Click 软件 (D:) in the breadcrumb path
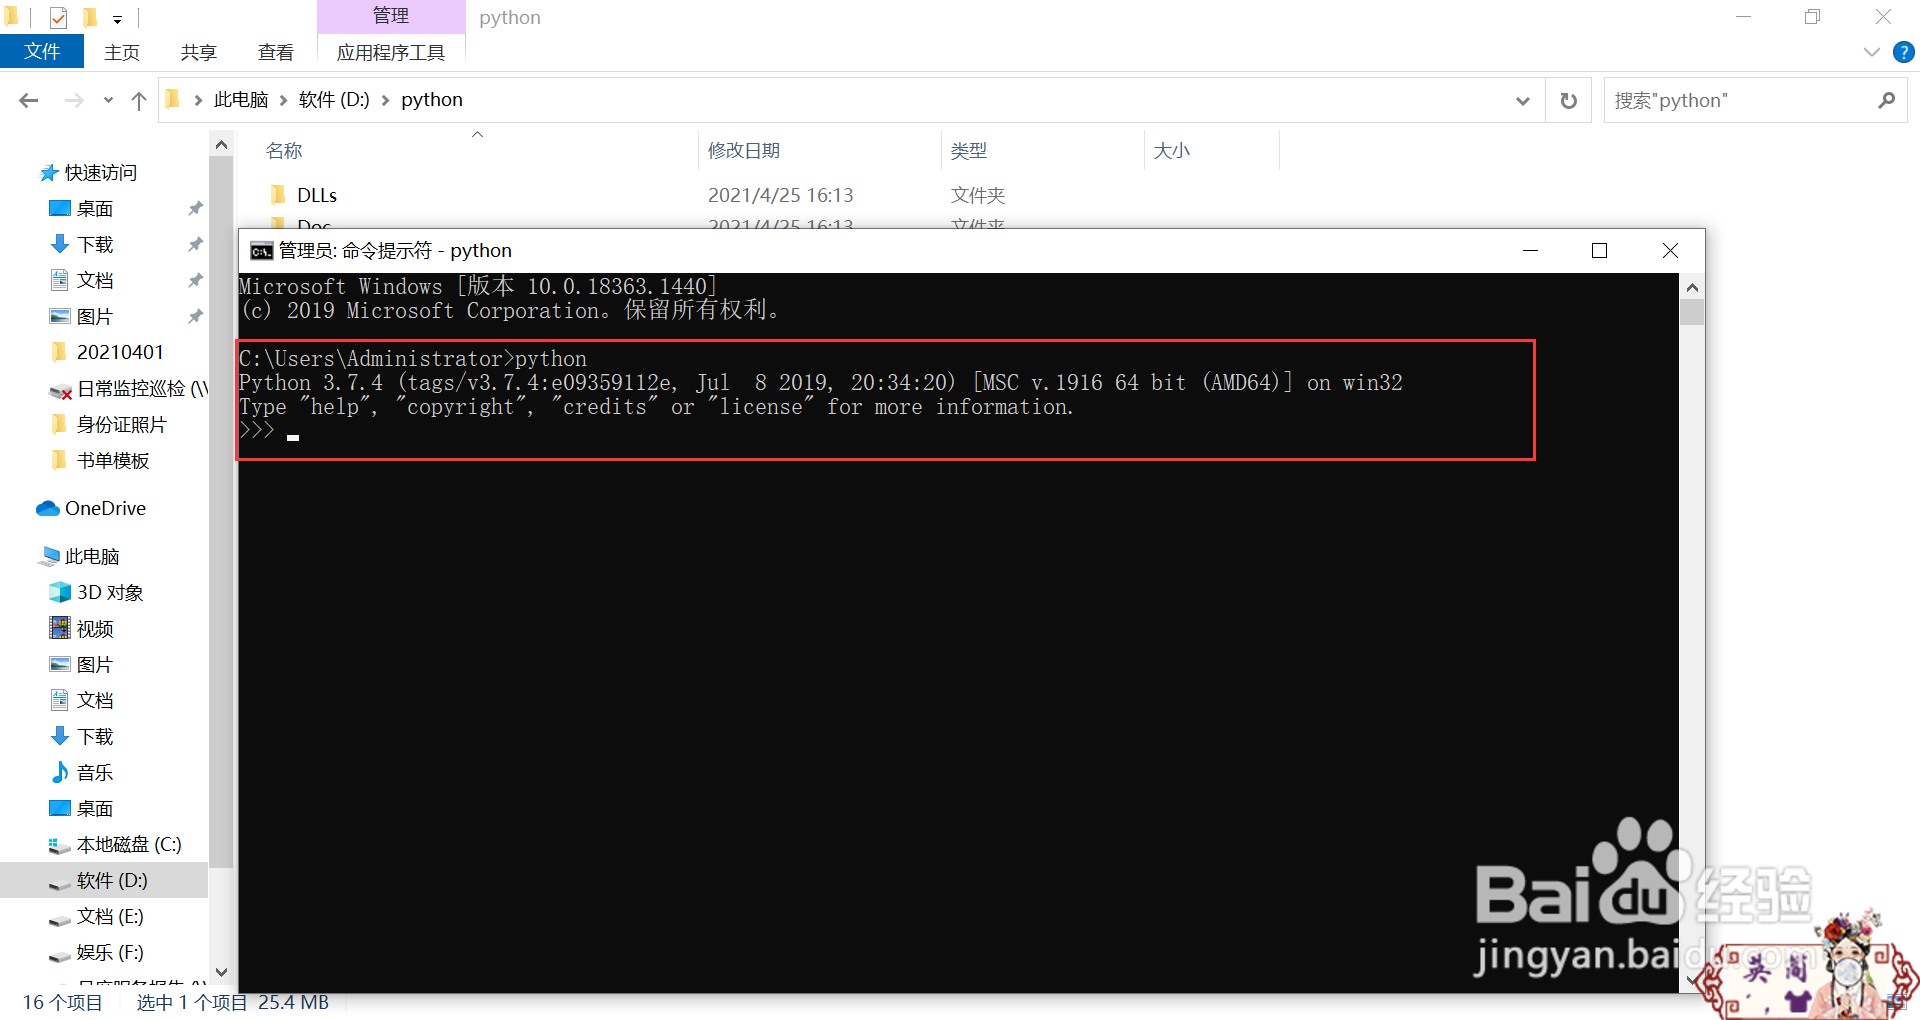The width and height of the screenshot is (1920, 1020). 333,99
